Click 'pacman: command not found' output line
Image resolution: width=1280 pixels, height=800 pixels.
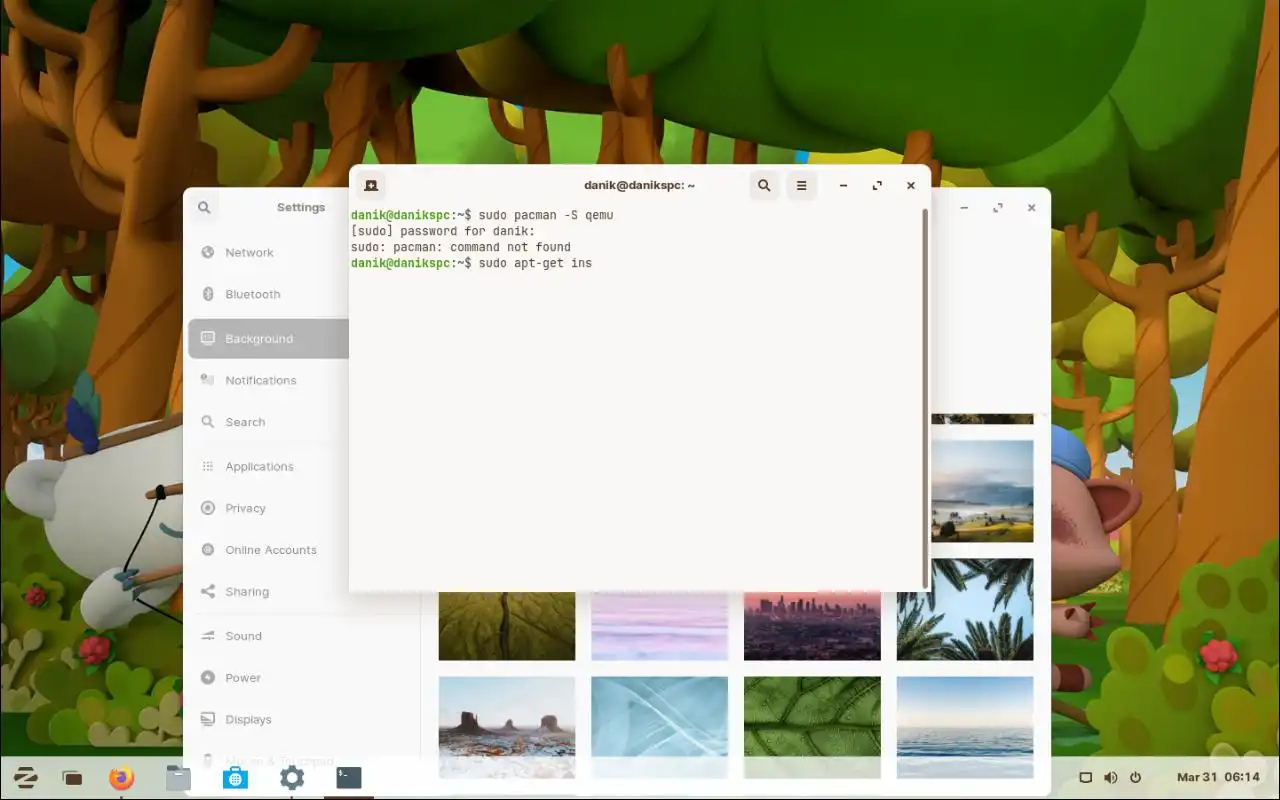(x=461, y=247)
